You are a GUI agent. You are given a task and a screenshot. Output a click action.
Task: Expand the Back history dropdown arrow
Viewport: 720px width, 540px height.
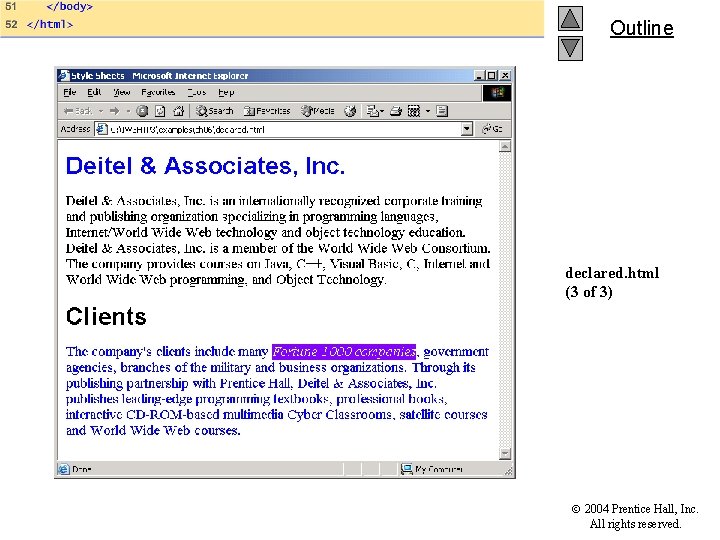pos(101,111)
